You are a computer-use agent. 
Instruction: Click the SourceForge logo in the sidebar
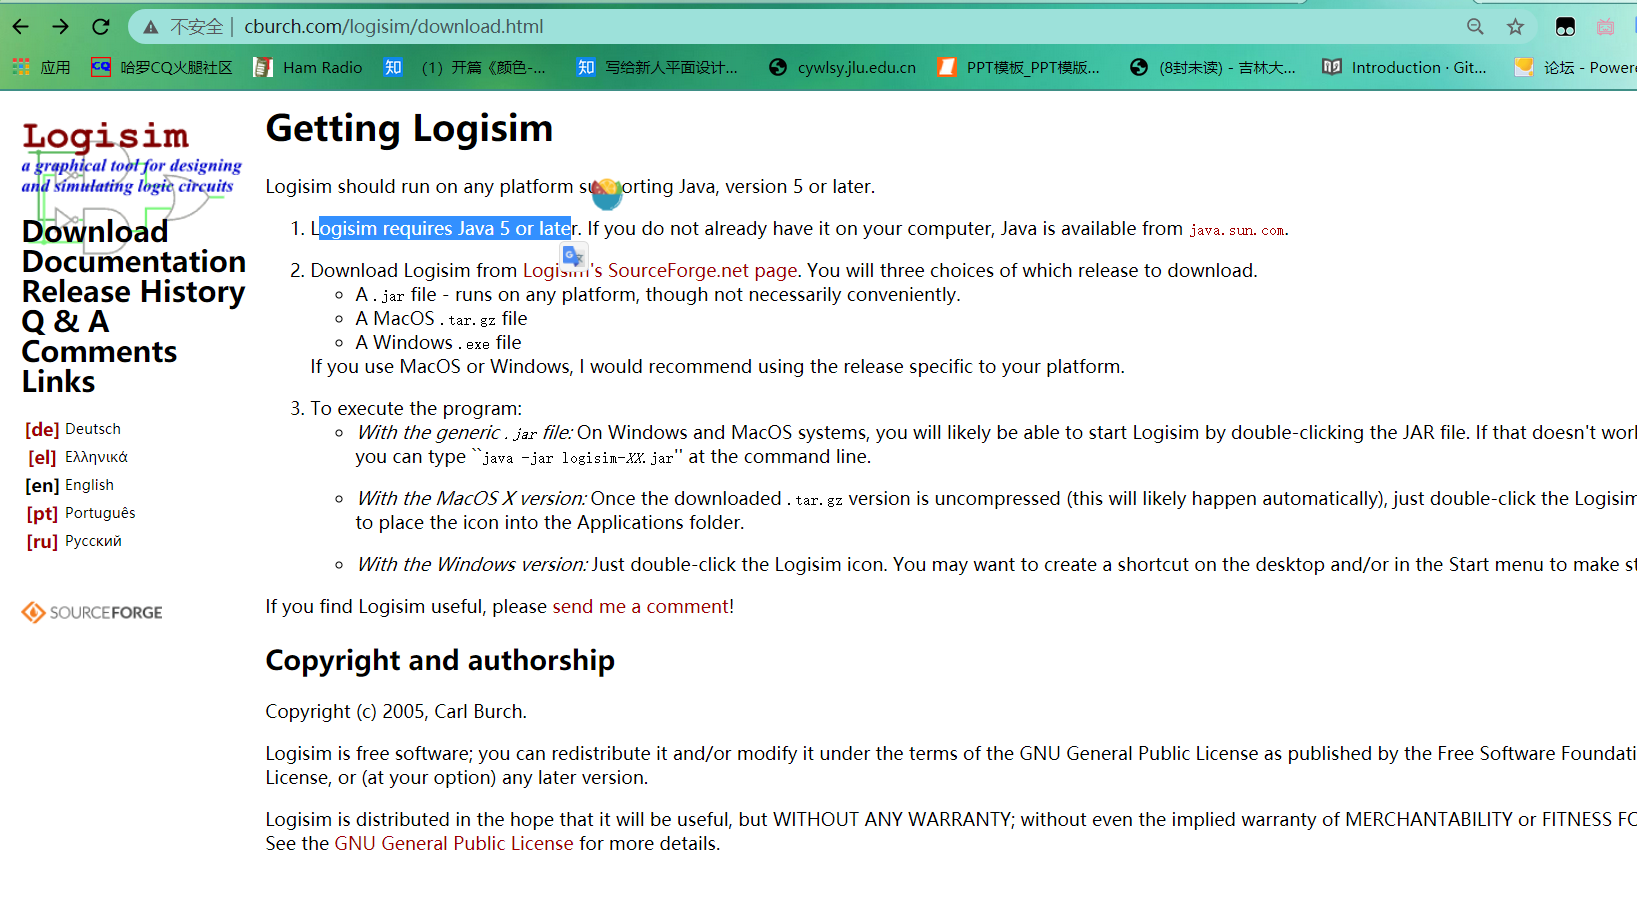tap(91, 612)
